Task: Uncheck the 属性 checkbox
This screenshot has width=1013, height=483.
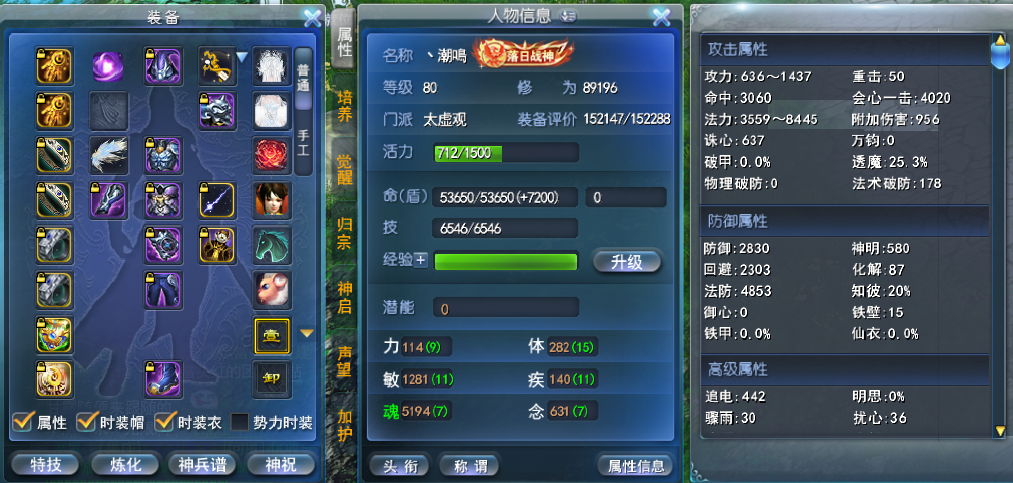Action: coord(23,422)
